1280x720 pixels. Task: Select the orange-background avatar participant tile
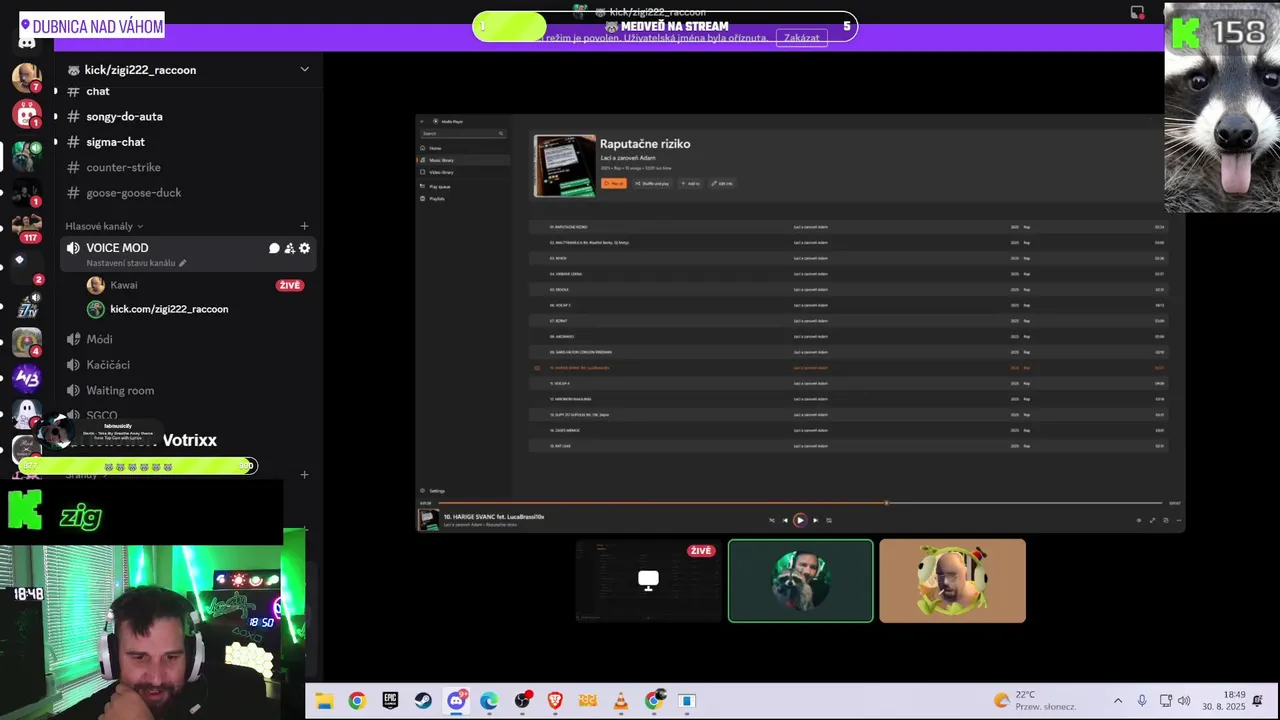point(952,581)
